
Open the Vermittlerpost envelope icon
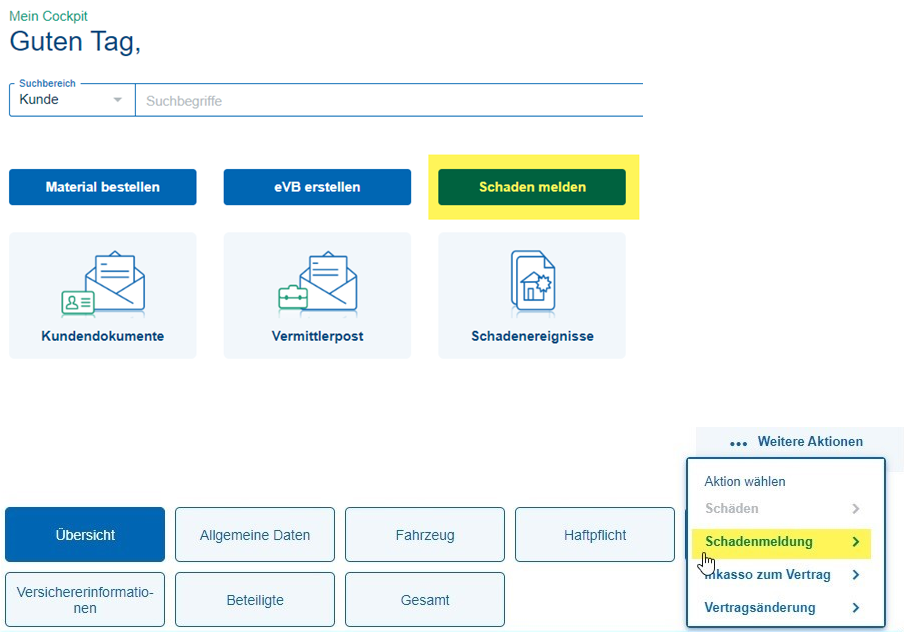click(317, 284)
